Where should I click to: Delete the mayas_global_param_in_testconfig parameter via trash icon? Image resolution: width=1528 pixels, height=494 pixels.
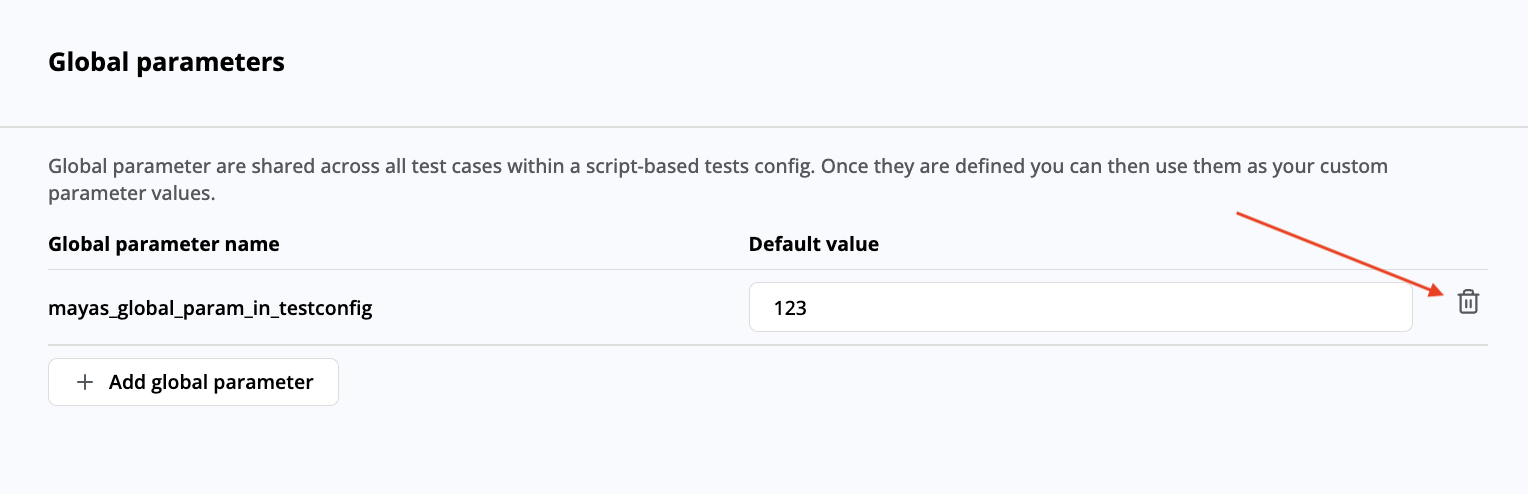[x=1467, y=301]
